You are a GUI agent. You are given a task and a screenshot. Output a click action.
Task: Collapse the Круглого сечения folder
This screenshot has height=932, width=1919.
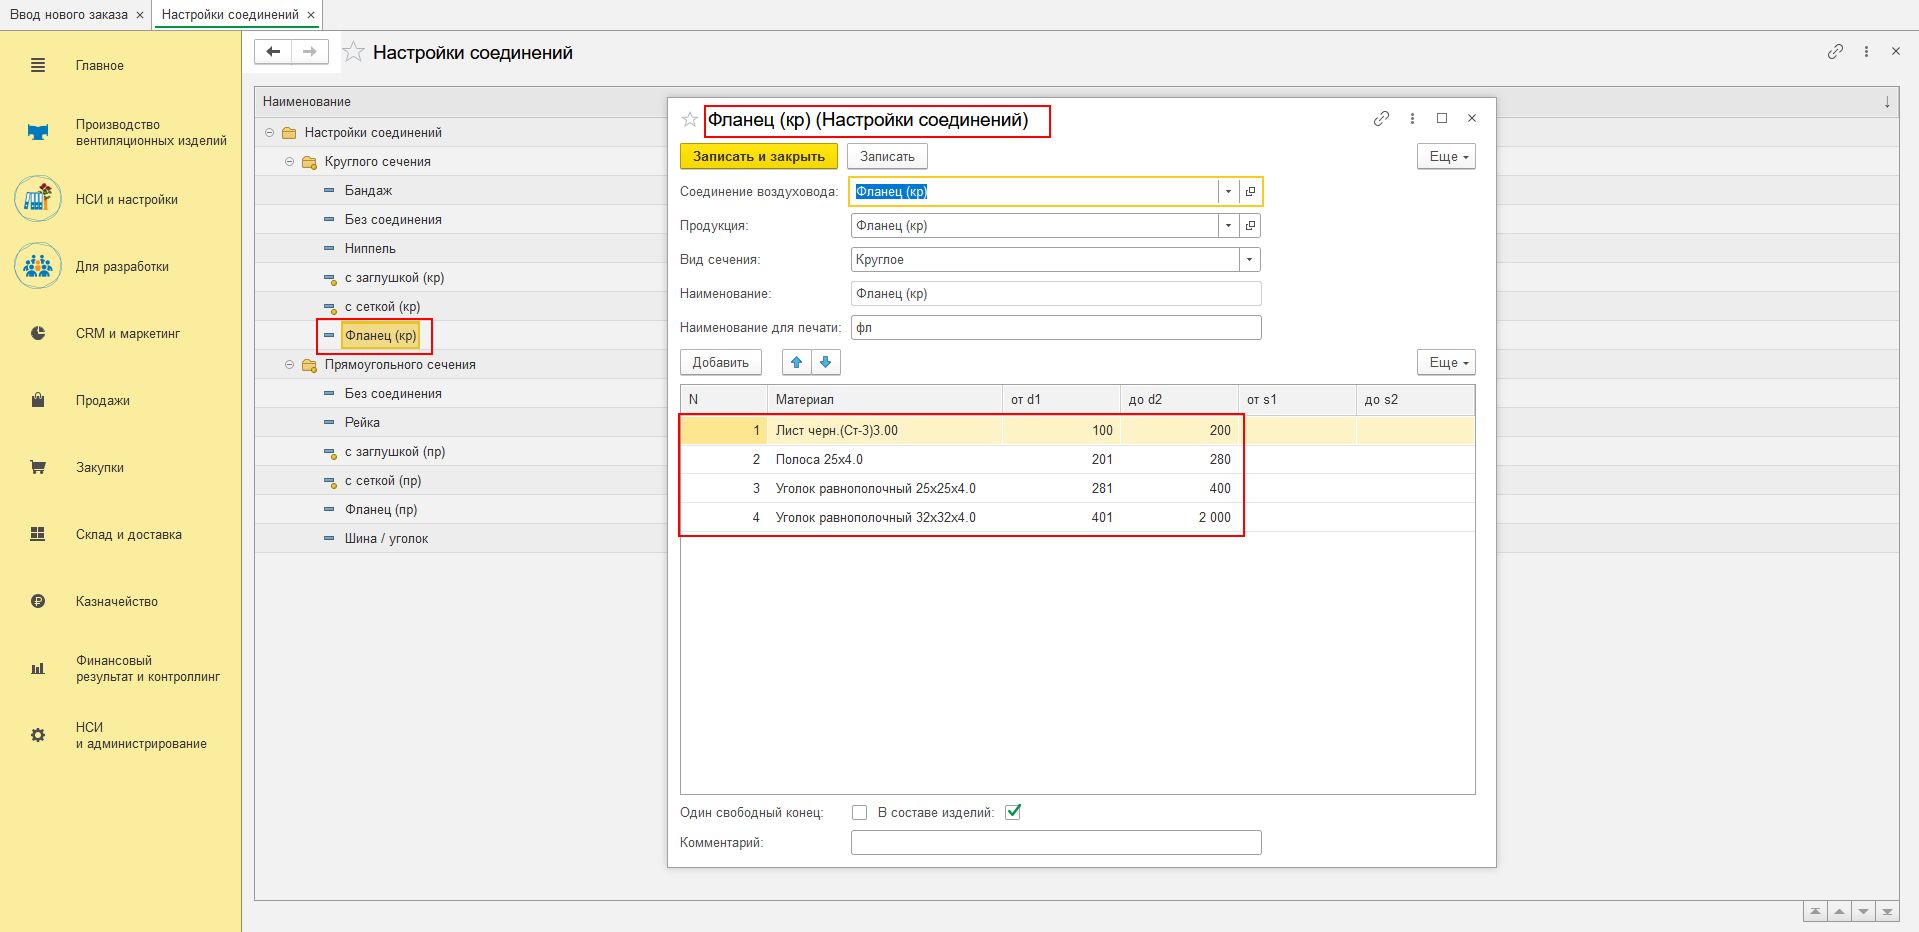click(290, 162)
